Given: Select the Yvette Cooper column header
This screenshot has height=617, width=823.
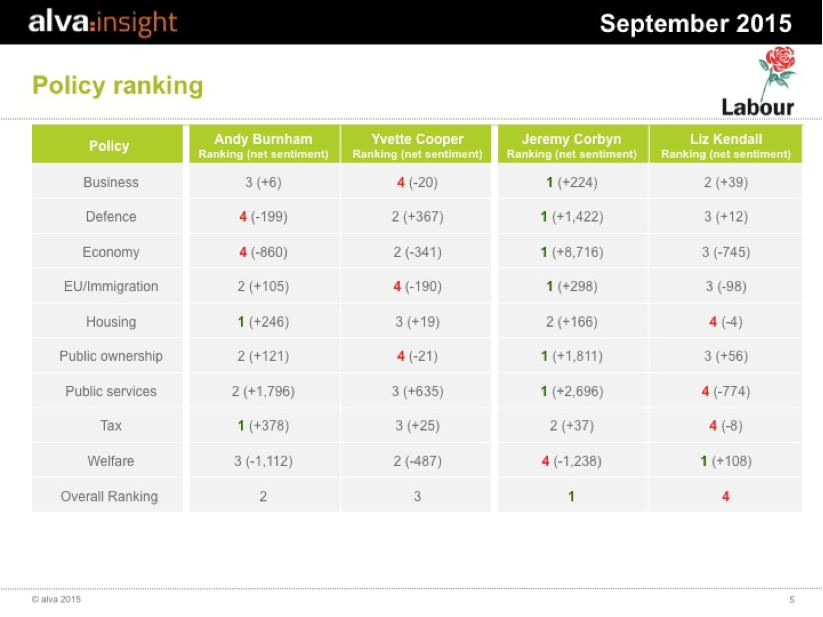Looking at the screenshot, I should (417, 145).
